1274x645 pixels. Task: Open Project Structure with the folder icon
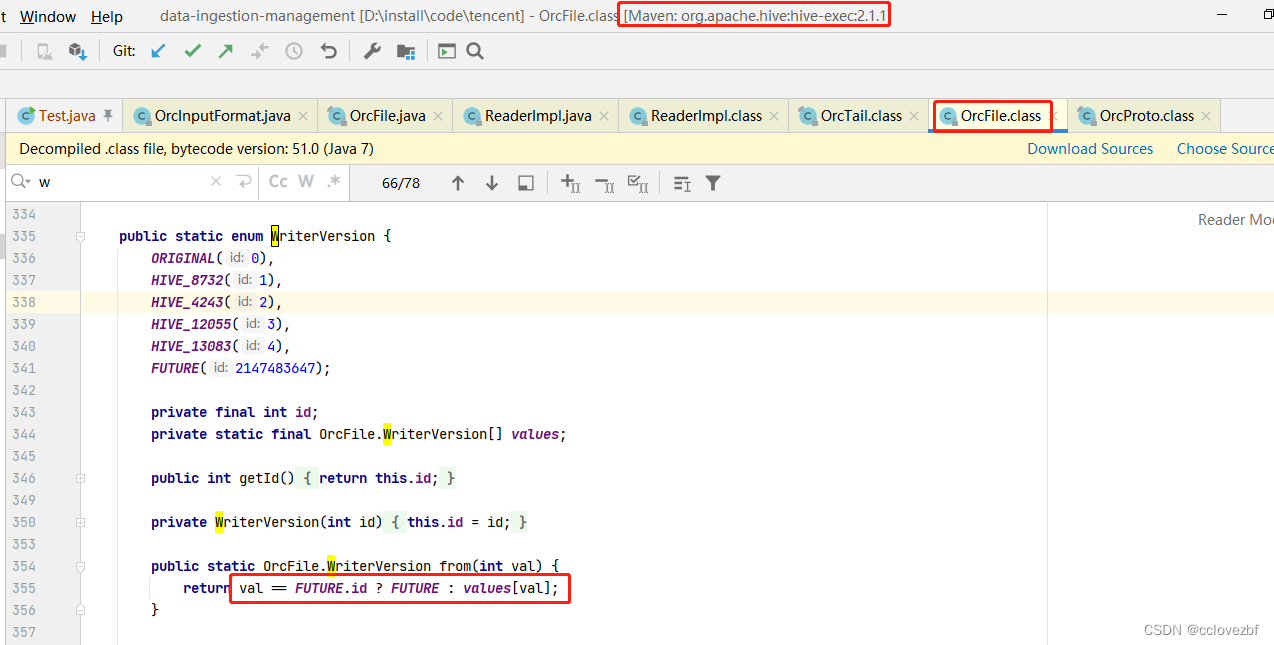click(x=405, y=50)
